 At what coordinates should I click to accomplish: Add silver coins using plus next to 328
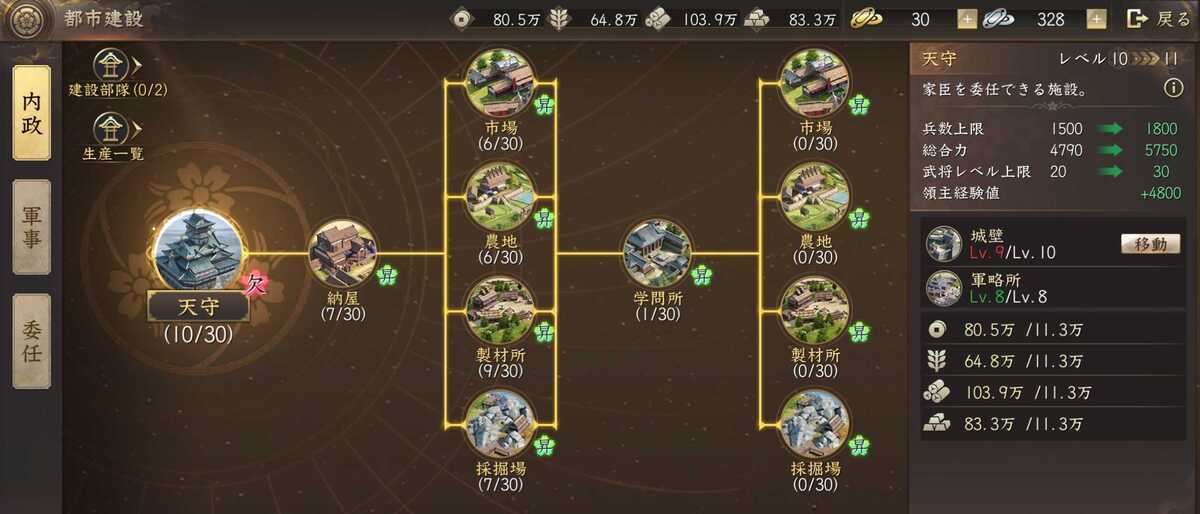pos(1096,19)
